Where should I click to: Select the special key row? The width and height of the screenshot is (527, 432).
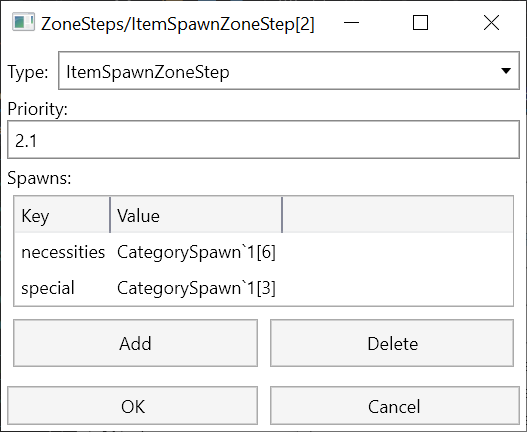[264, 288]
